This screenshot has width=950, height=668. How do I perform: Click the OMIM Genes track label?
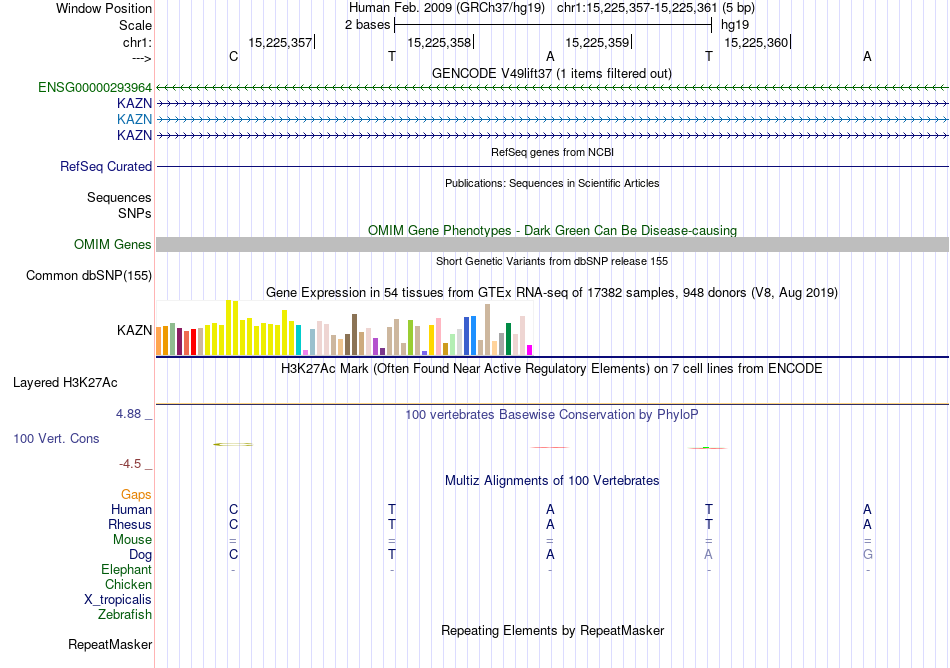pyautogui.click(x=113, y=245)
